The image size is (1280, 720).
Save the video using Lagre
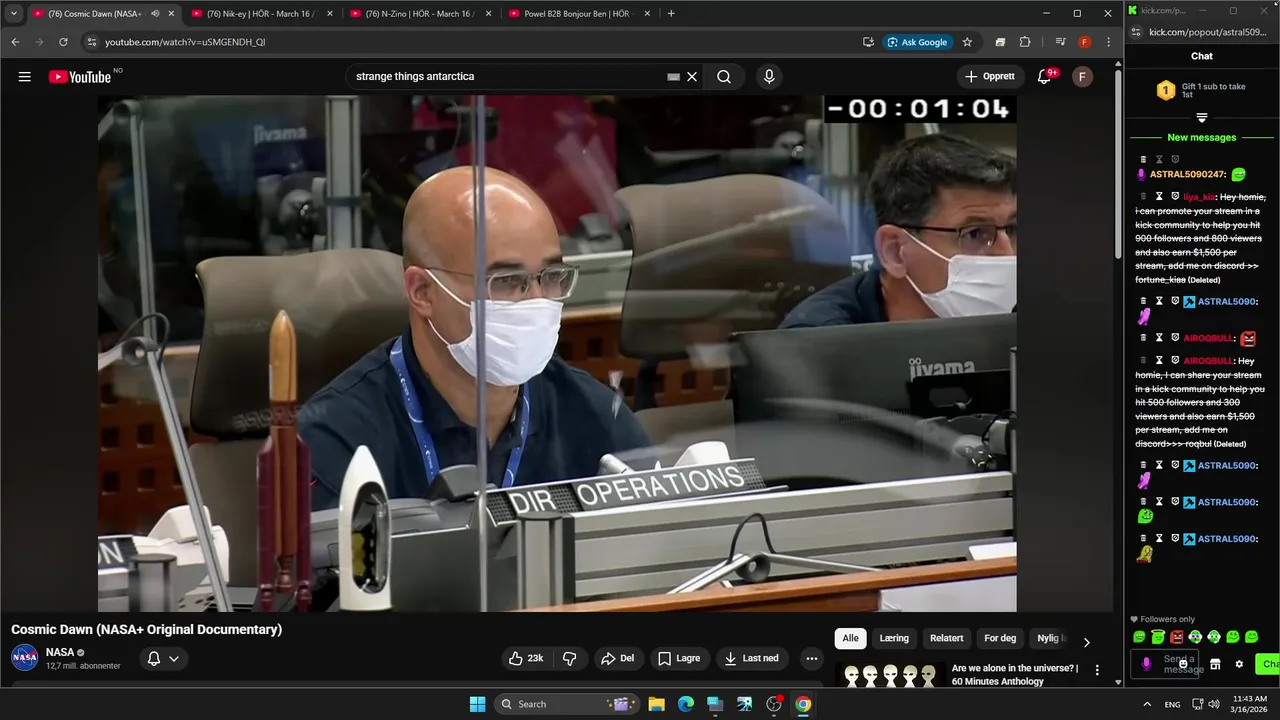click(x=679, y=658)
